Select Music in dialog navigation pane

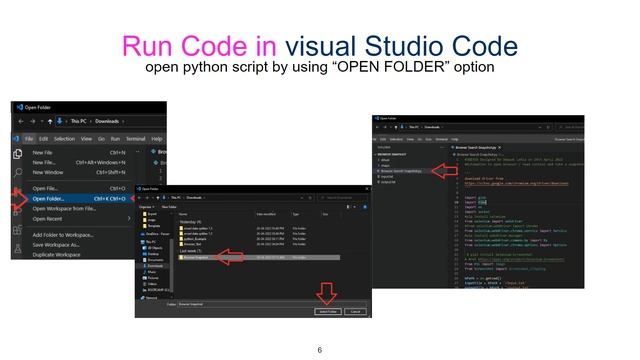[151, 272]
